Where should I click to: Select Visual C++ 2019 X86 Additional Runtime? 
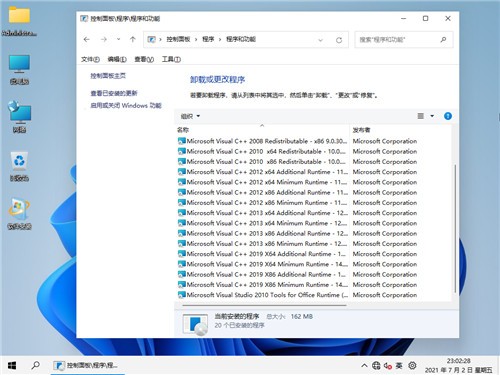(x=263, y=275)
